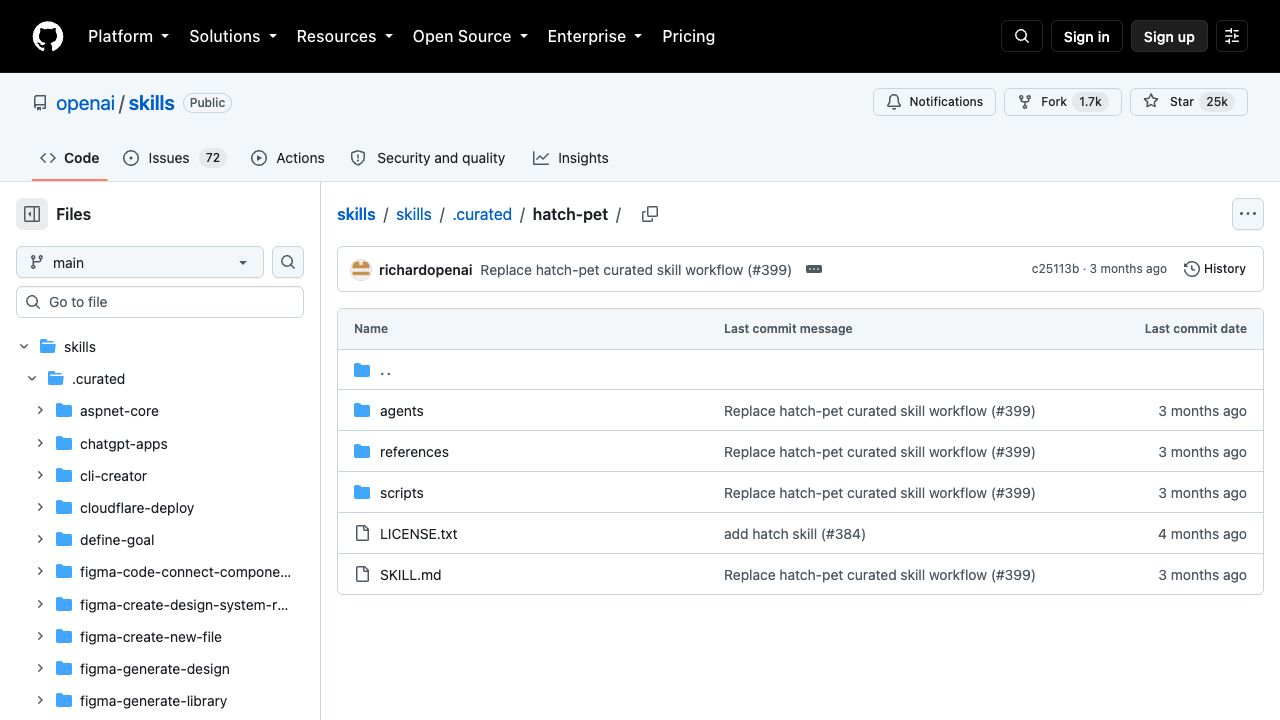Star the skills repository
Viewport: 1280px width, 720px height.
tap(1189, 102)
